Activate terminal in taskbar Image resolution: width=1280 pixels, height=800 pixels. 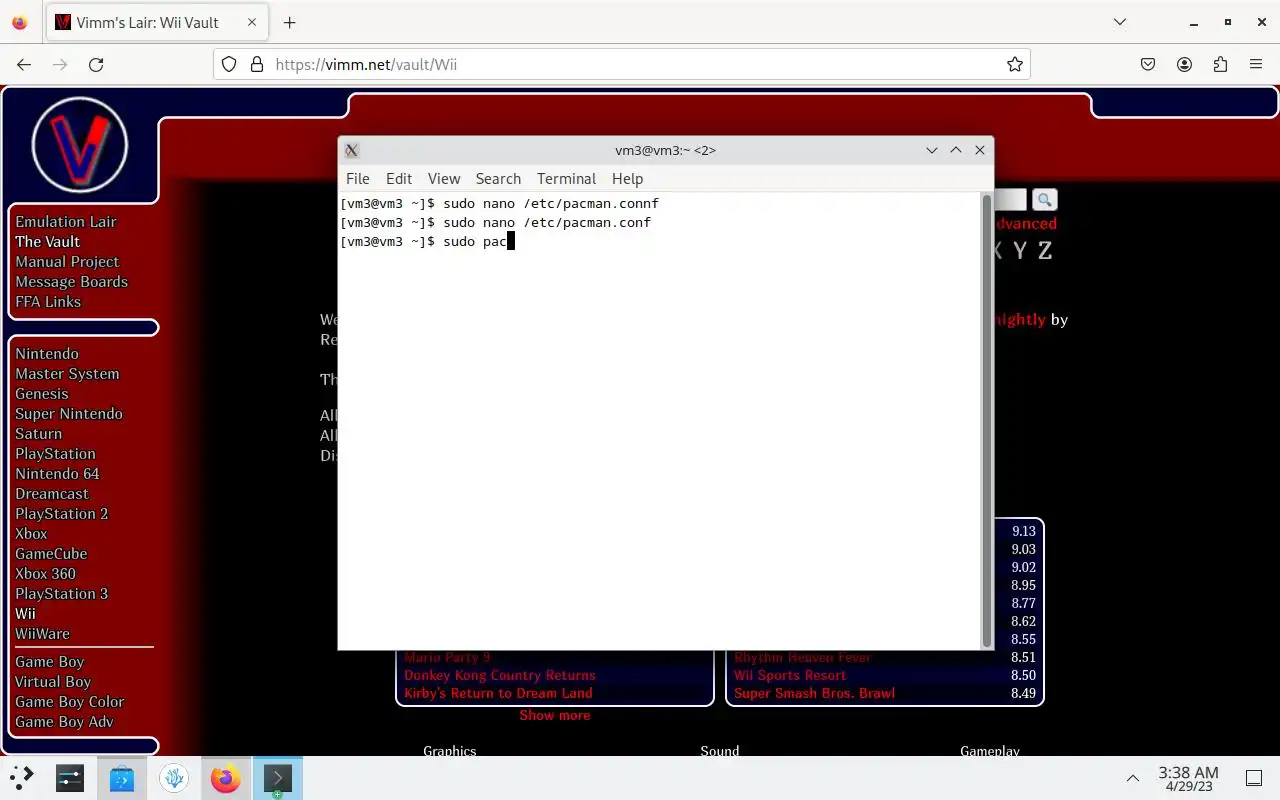tap(277, 778)
